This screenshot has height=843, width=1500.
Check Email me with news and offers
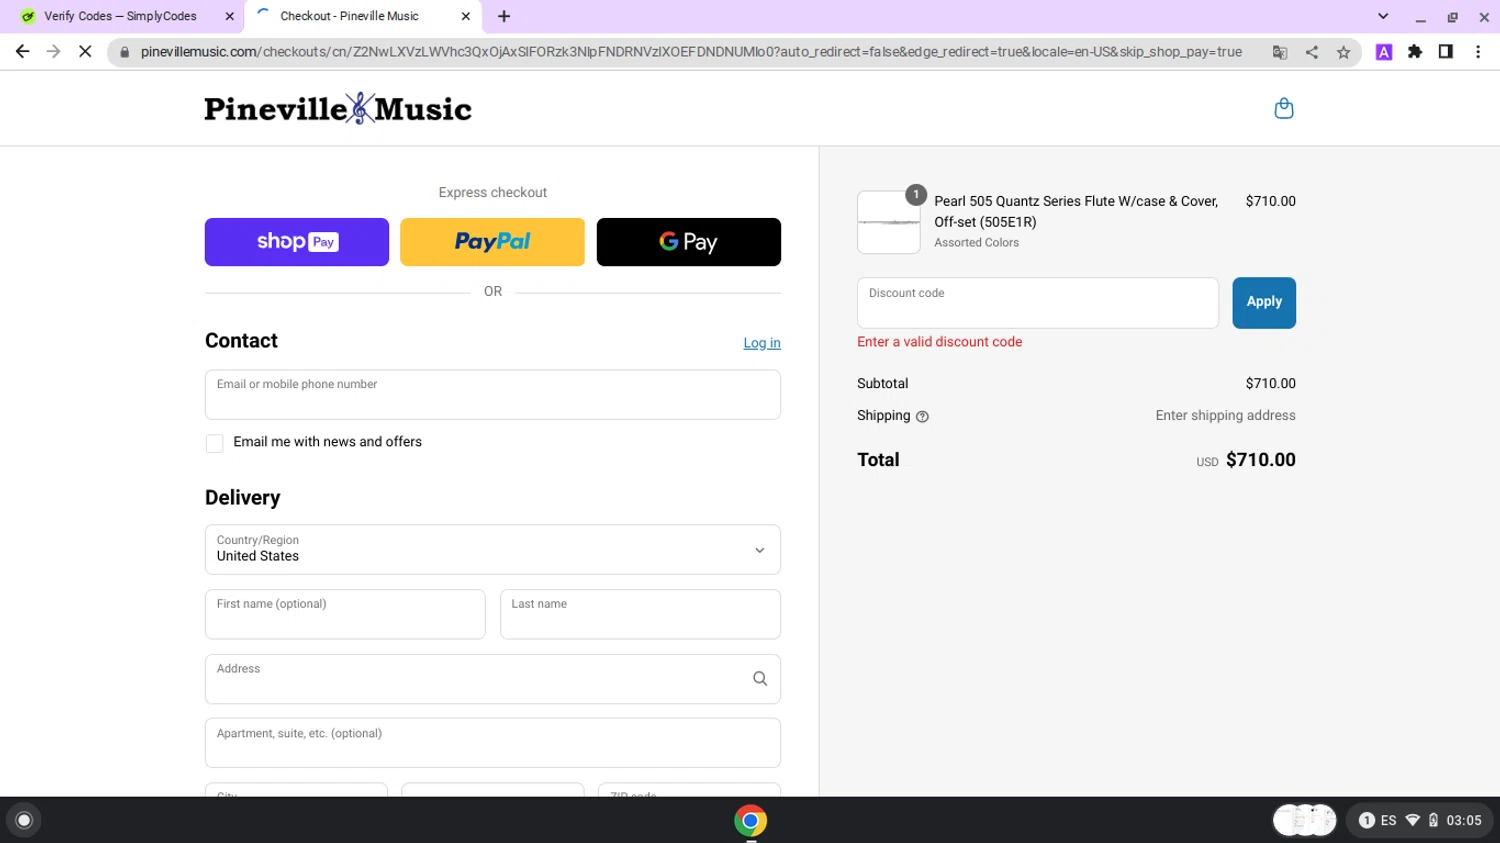point(214,443)
